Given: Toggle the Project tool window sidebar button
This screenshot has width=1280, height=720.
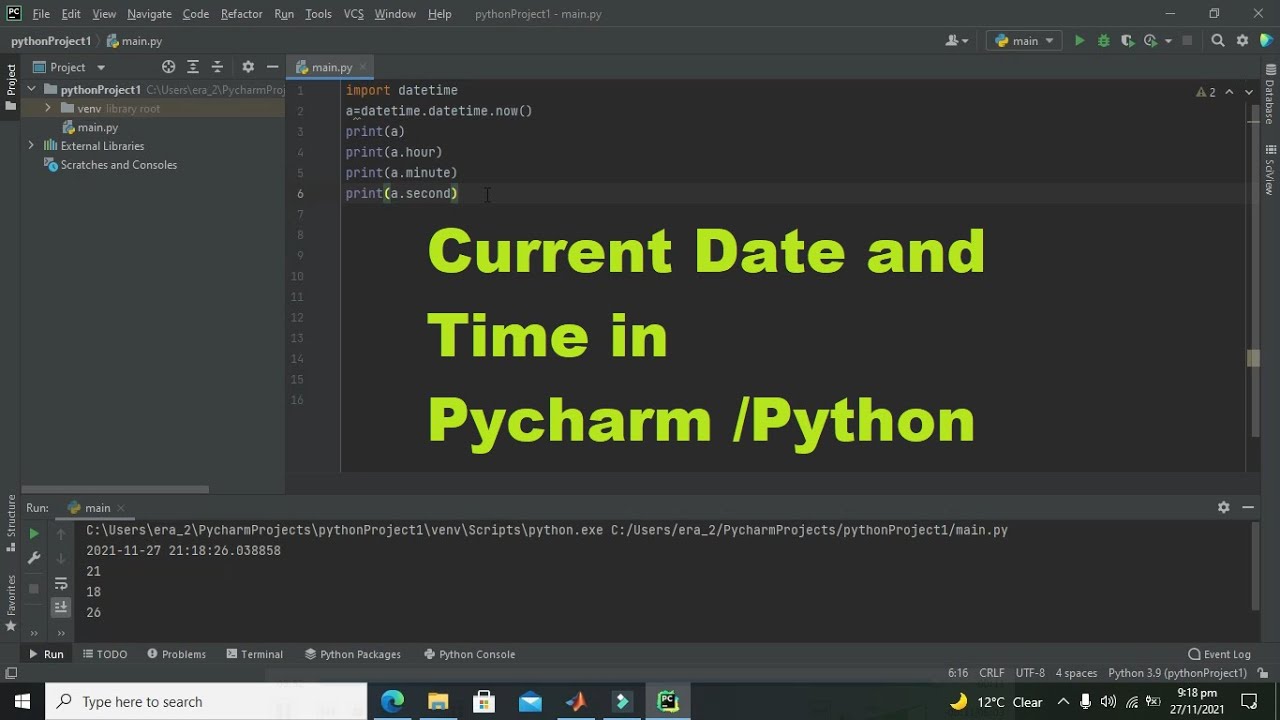Looking at the screenshot, I should [x=11, y=88].
